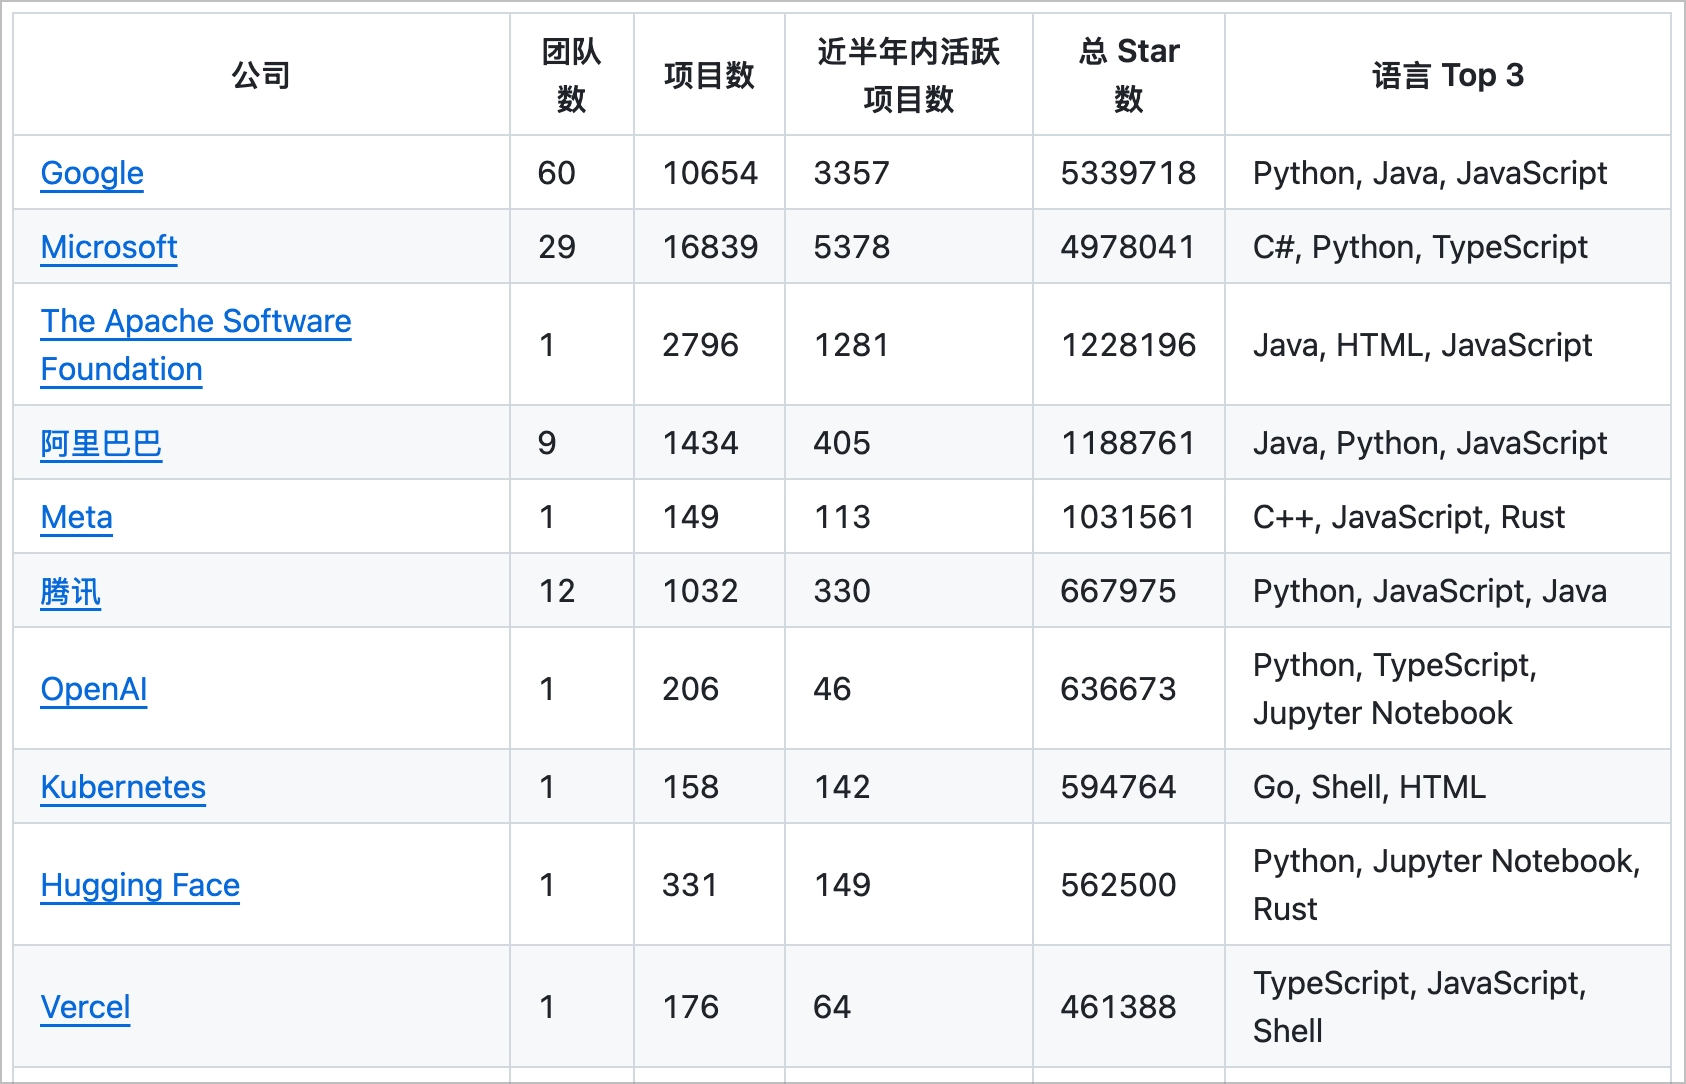Select 'Go, Shell, HTML' cell

point(1370,787)
